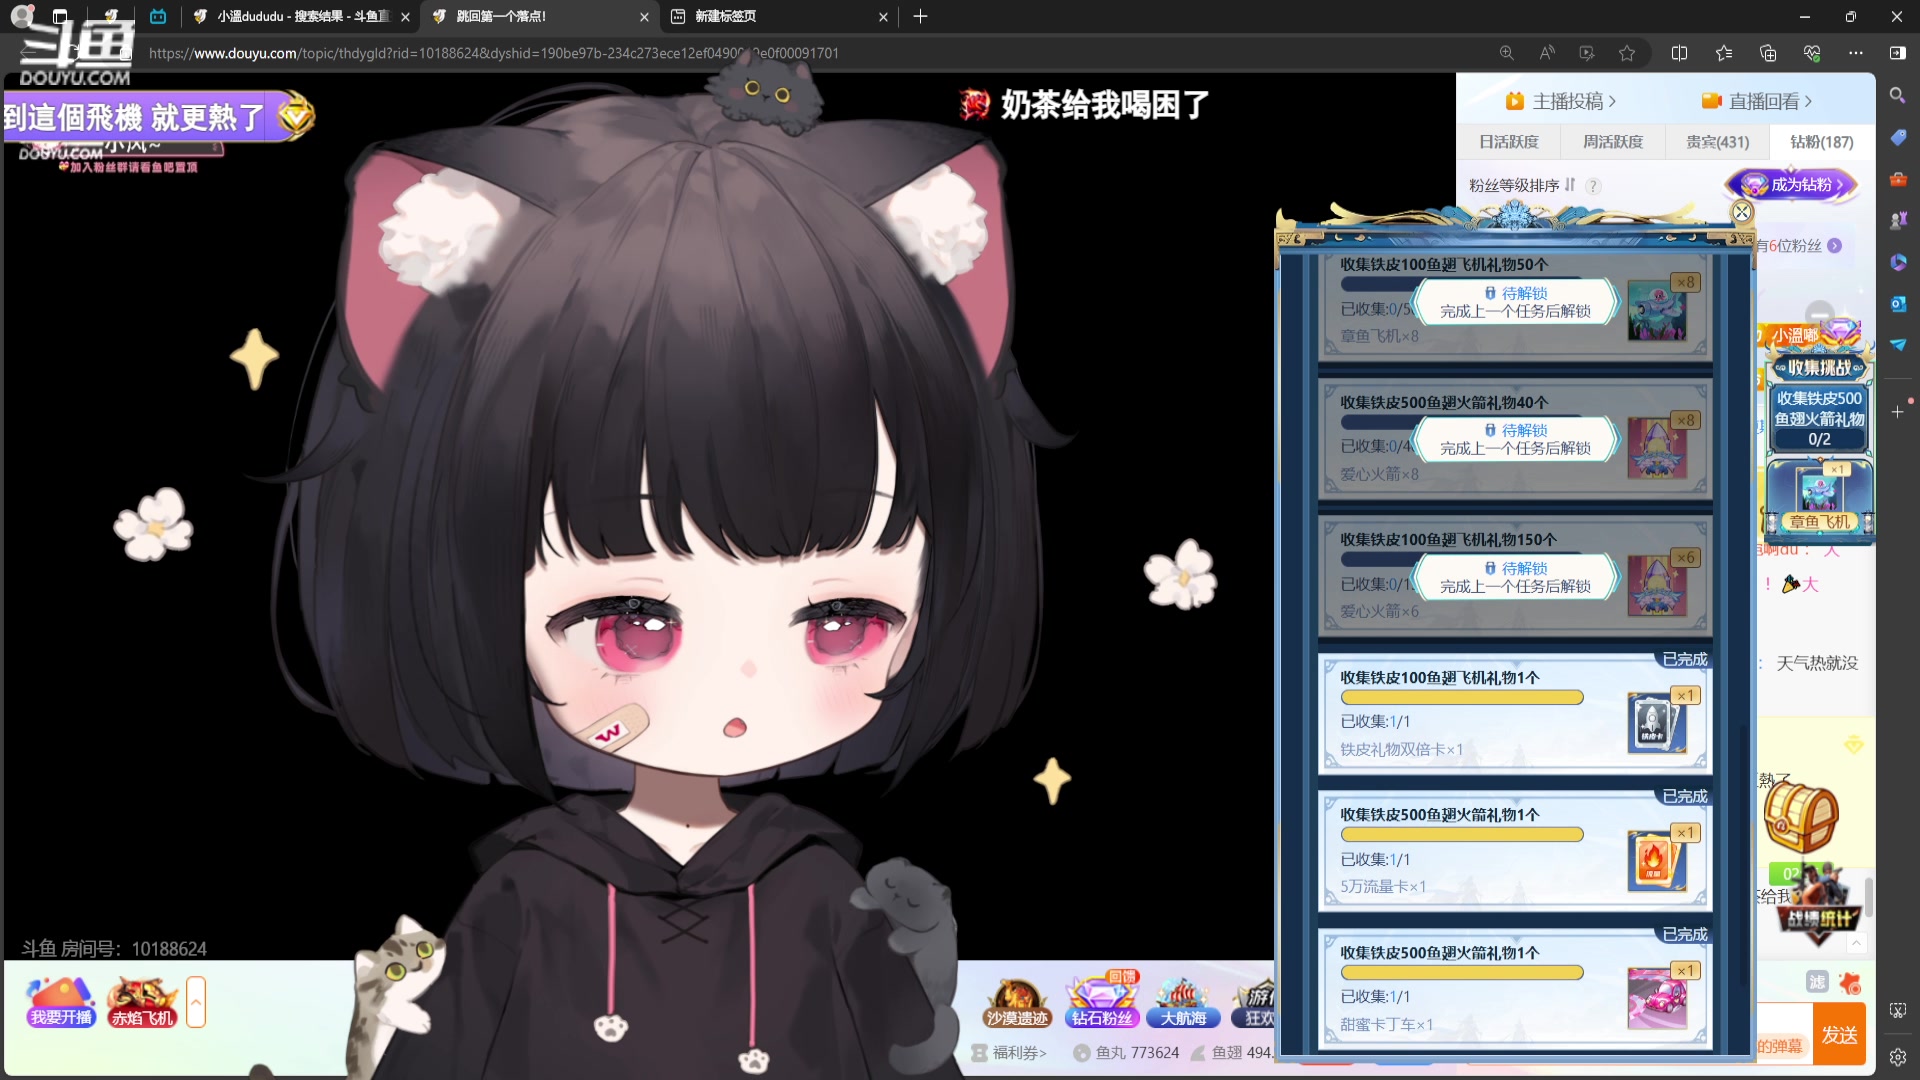Open the 主播投稿 link

(x=1560, y=101)
